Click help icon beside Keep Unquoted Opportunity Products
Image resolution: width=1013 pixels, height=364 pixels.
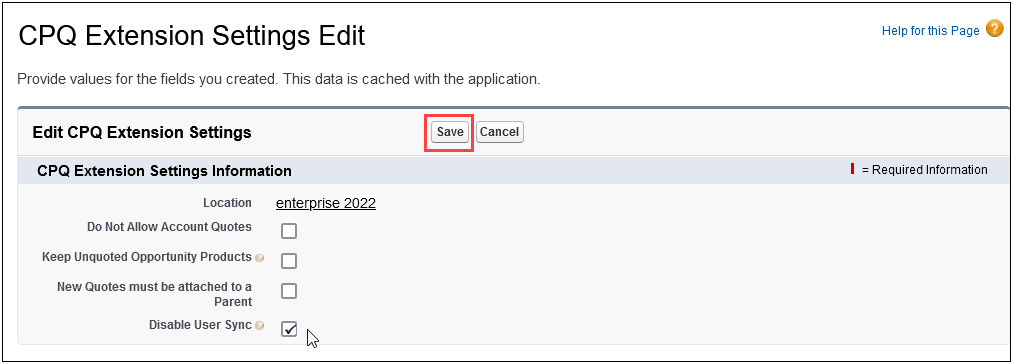259,258
